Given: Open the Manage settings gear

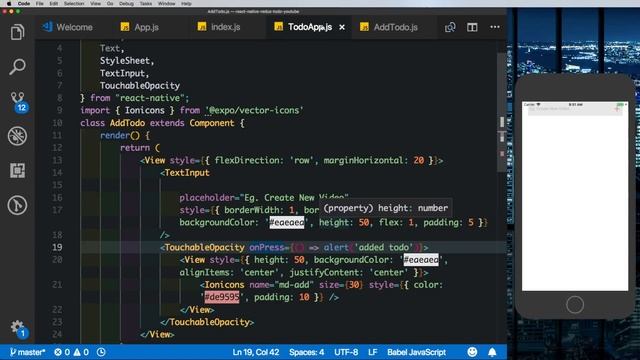Looking at the screenshot, I should pyautogui.click(x=18, y=328).
